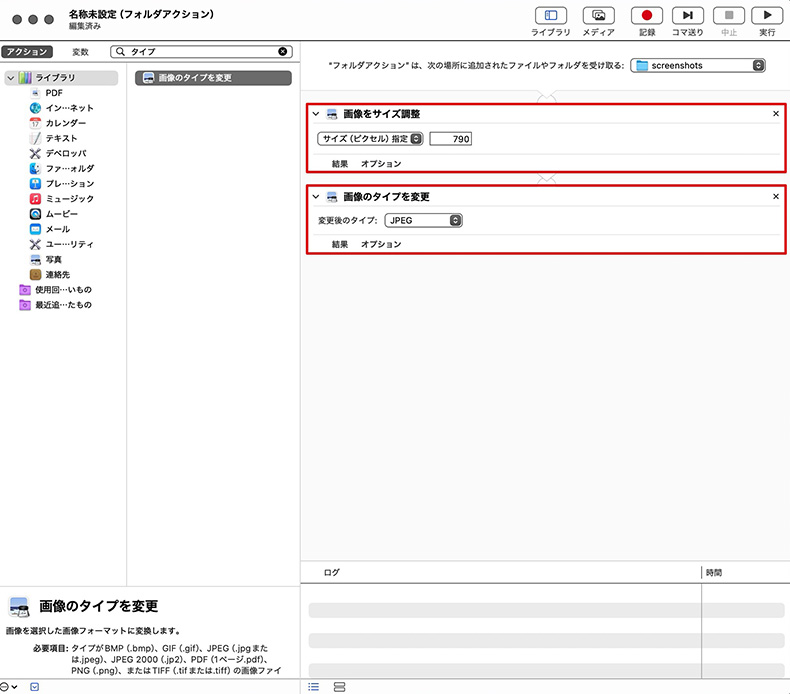This screenshot has height=694, width=790.
Task: Open the サイズ(ピクセル)指定 dropdown
Action: [x=370, y=139]
